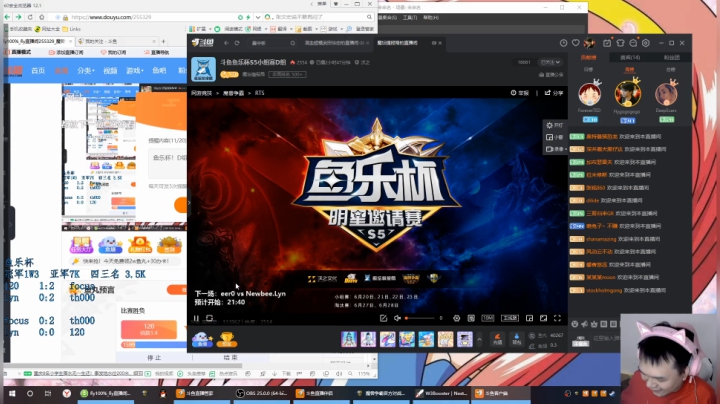The image size is (720, 404).
Task: Open the backpack button in gift bar
Action: (x=517, y=339)
